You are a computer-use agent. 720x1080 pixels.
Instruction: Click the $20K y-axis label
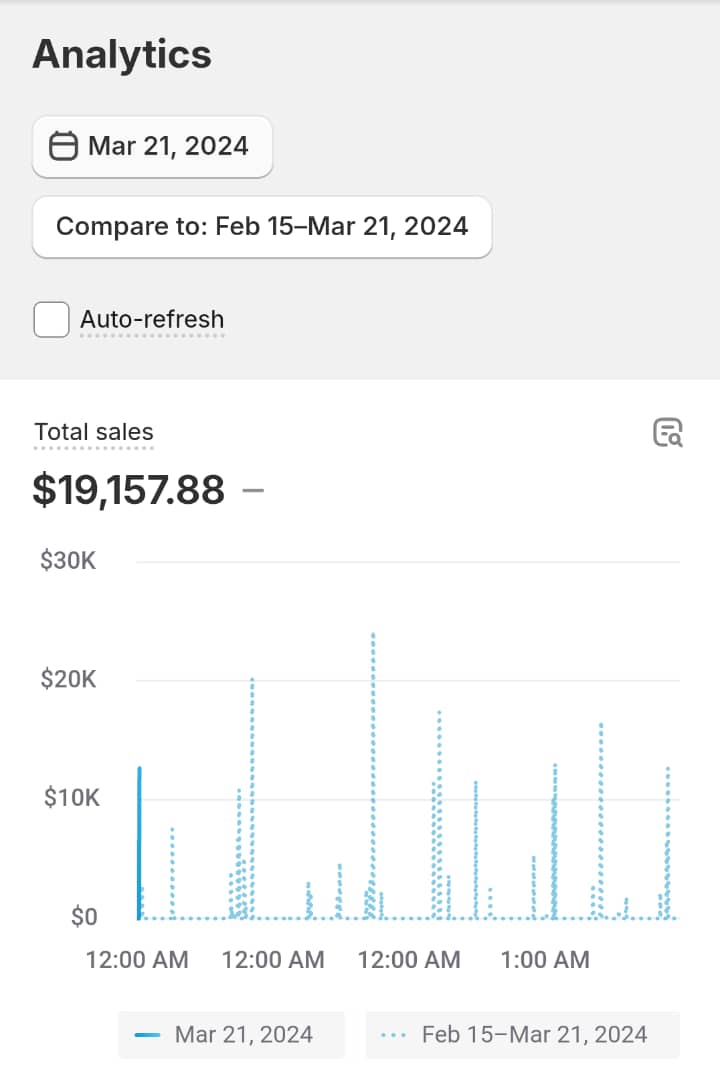[68, 680]
